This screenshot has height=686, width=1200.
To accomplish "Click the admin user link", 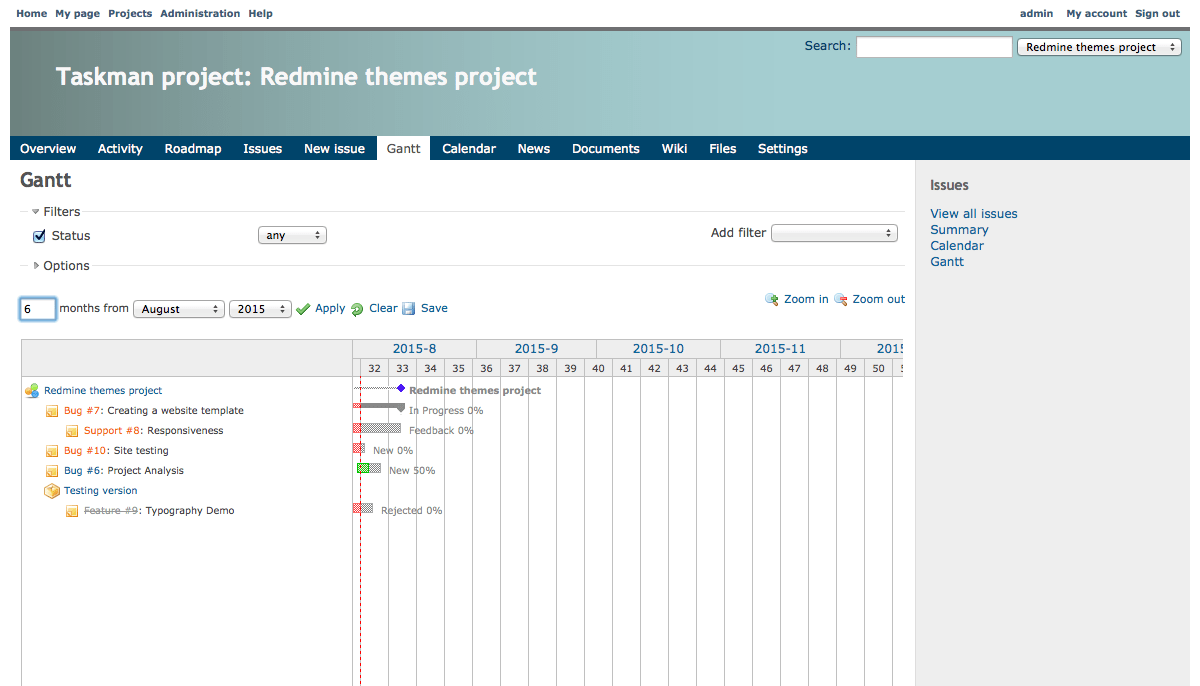I will pyautogui.click(x=1036, y=13).
